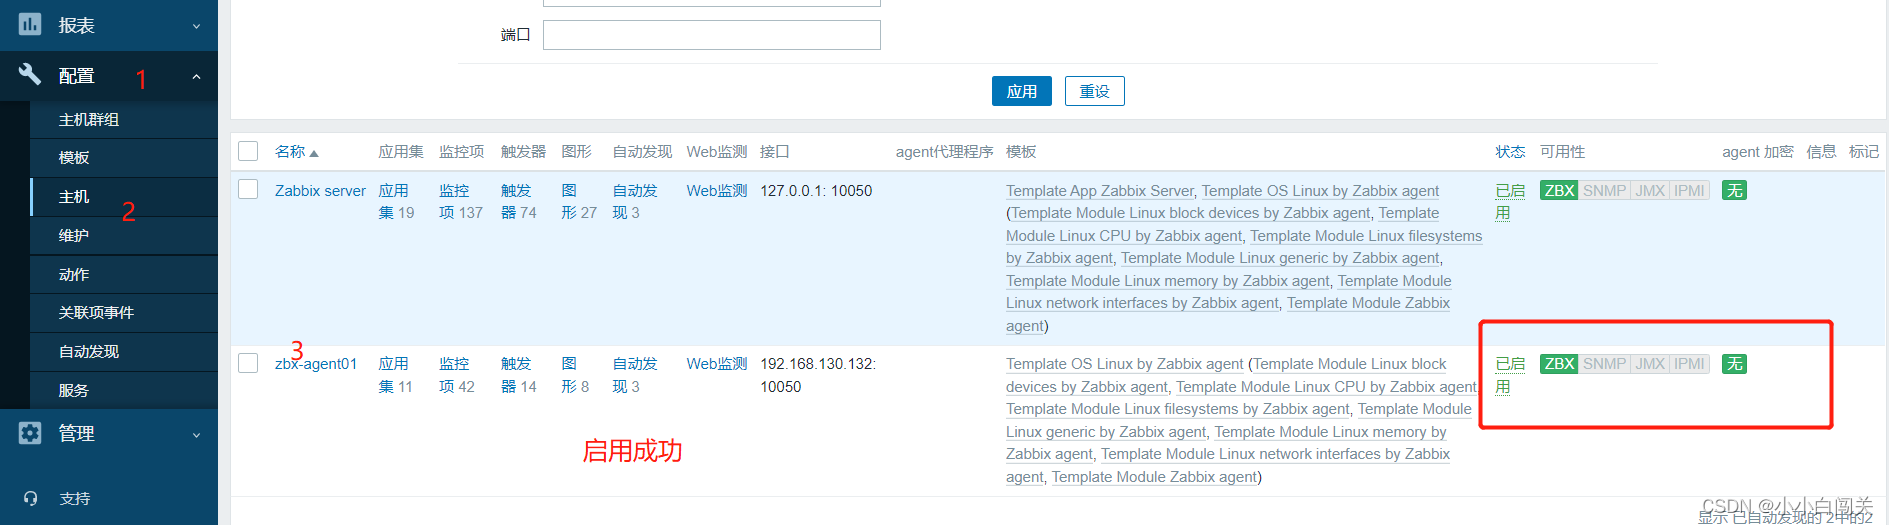Screen dimensions: 1889x525
Task: Expand the 报表 menu chevron
Action: [x=196, y=26]
